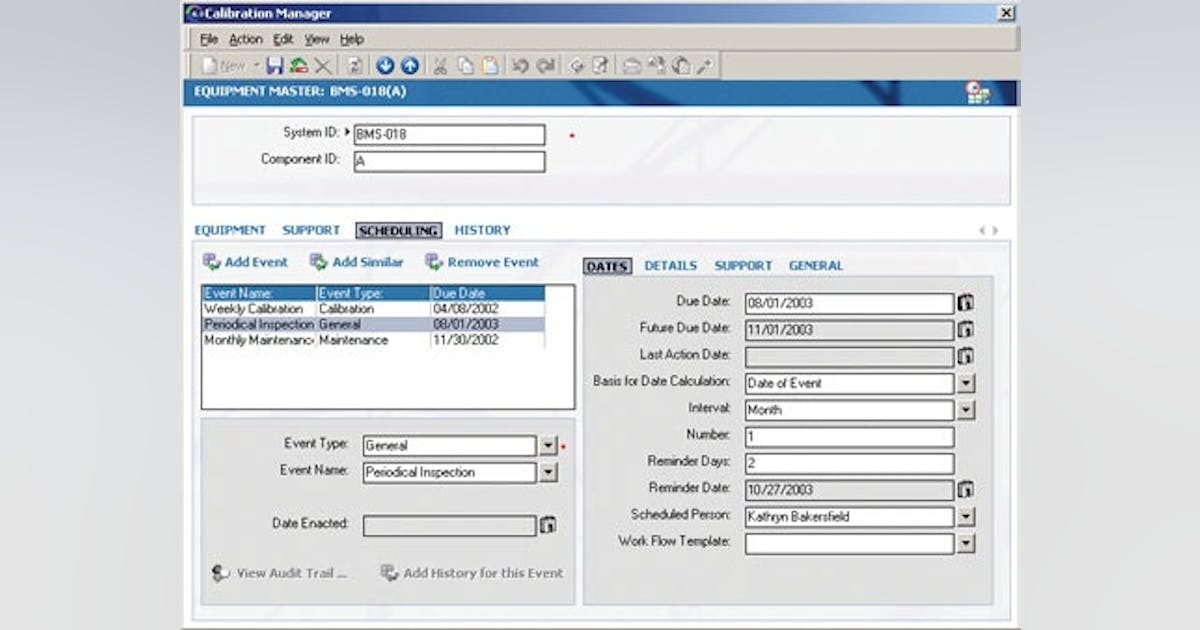
Task: Switch to the History tab
Action: pyautogui.click(x=482, y=230)
